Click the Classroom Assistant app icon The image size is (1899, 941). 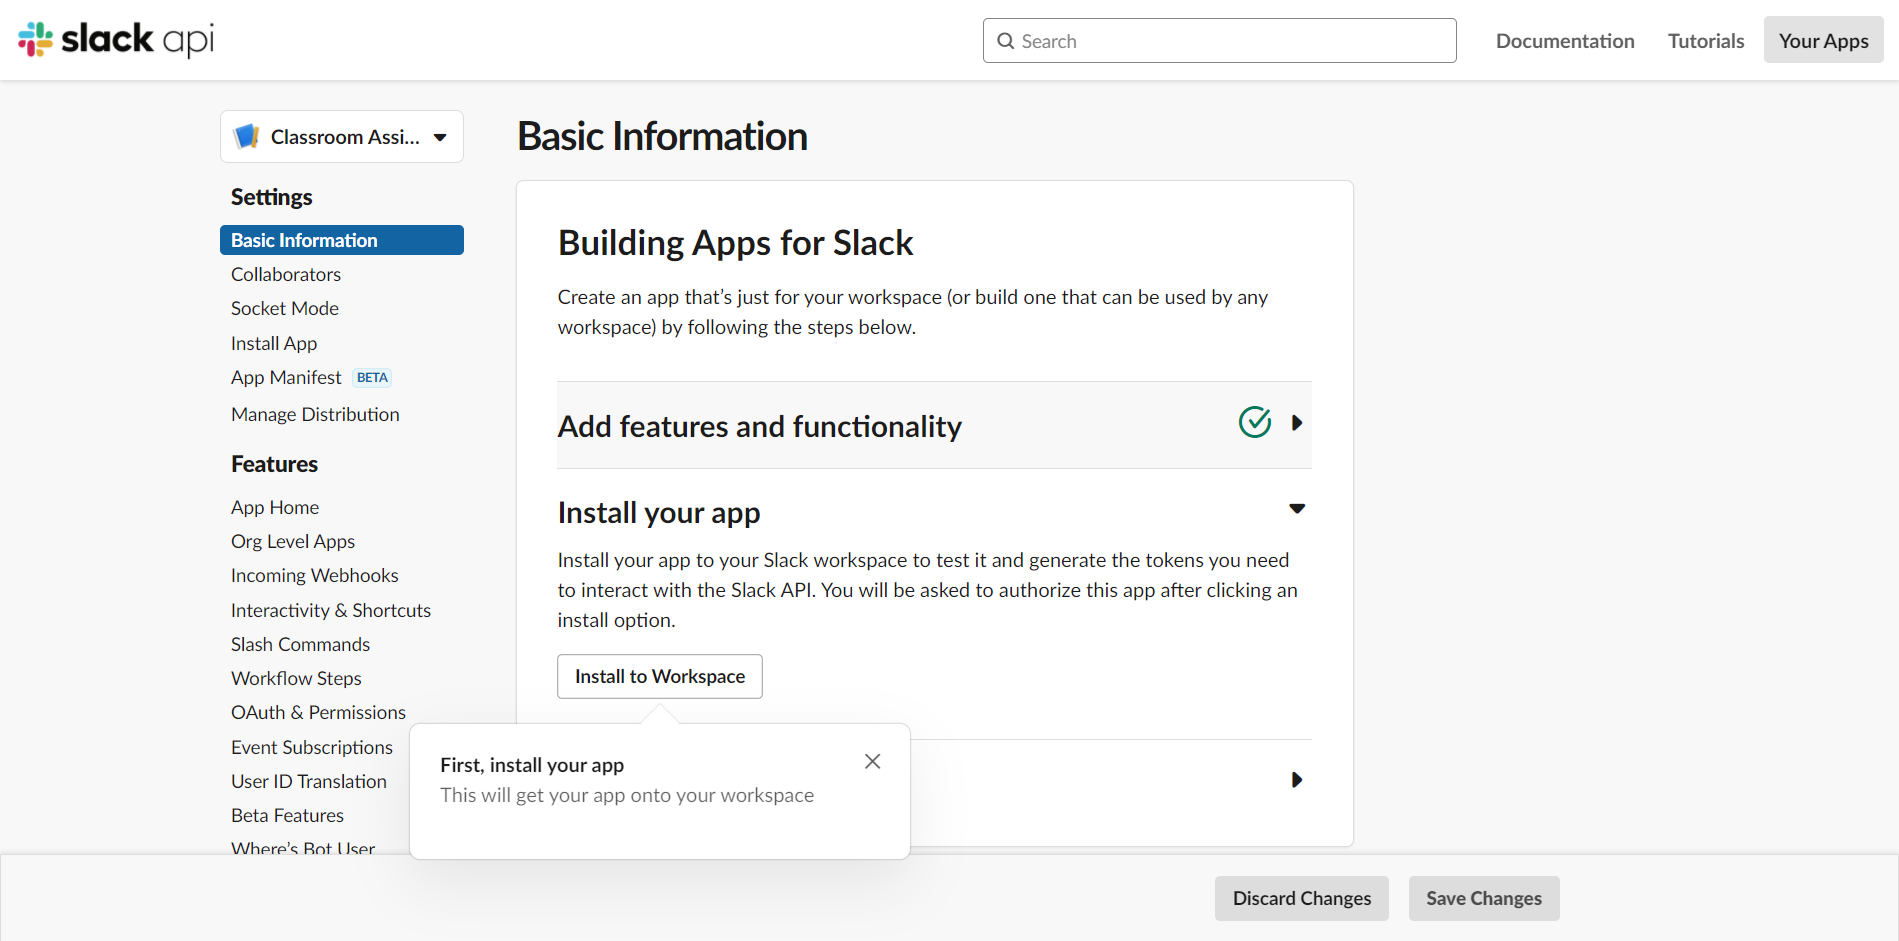tap(246, 137)
